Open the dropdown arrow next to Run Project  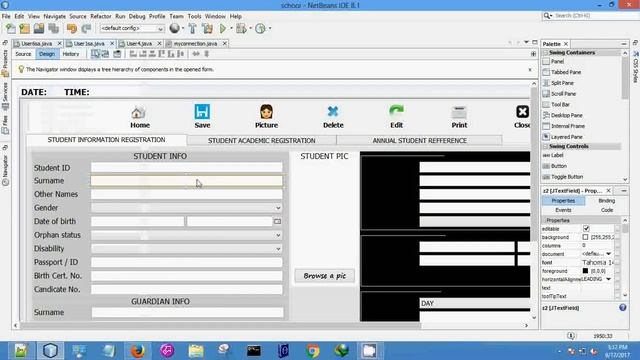[231, 29]
